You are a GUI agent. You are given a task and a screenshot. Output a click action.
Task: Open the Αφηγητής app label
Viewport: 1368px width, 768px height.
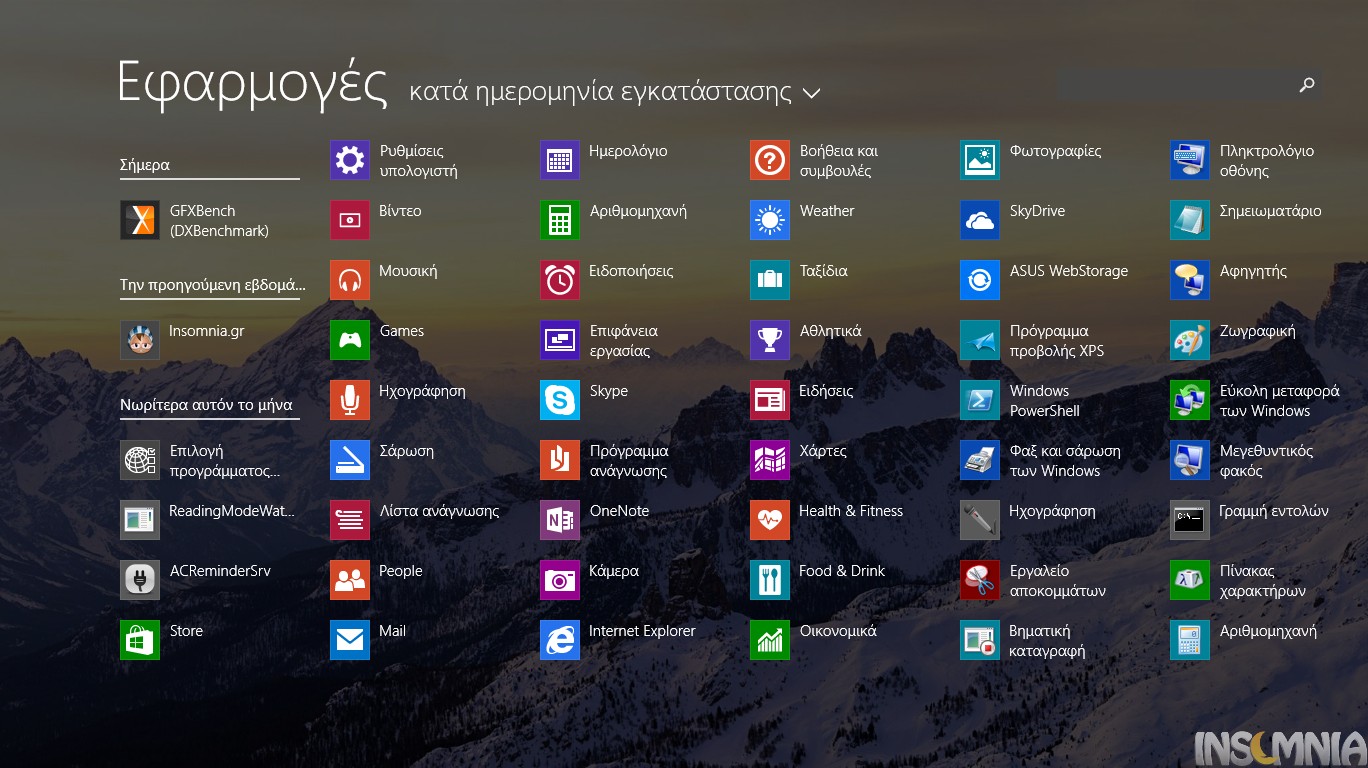pos(1253,271)
